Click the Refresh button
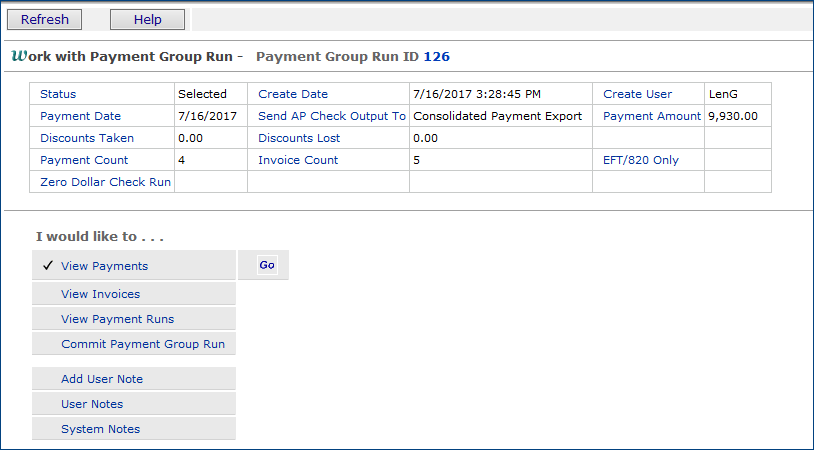Viewport: 814px width, 450px height. pos(45,20)
